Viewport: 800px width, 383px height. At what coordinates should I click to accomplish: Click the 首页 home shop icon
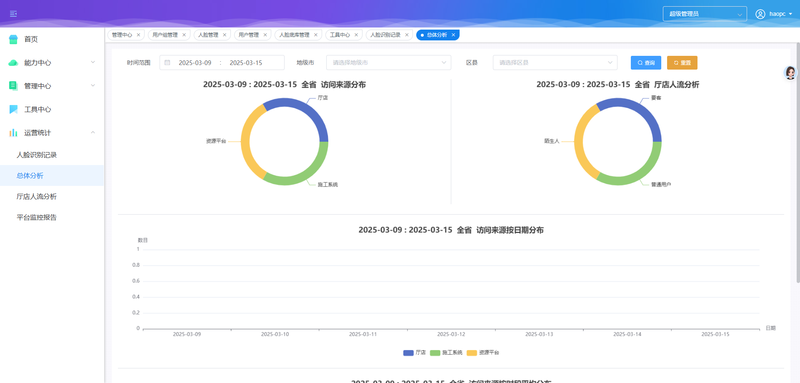point(13,39)
